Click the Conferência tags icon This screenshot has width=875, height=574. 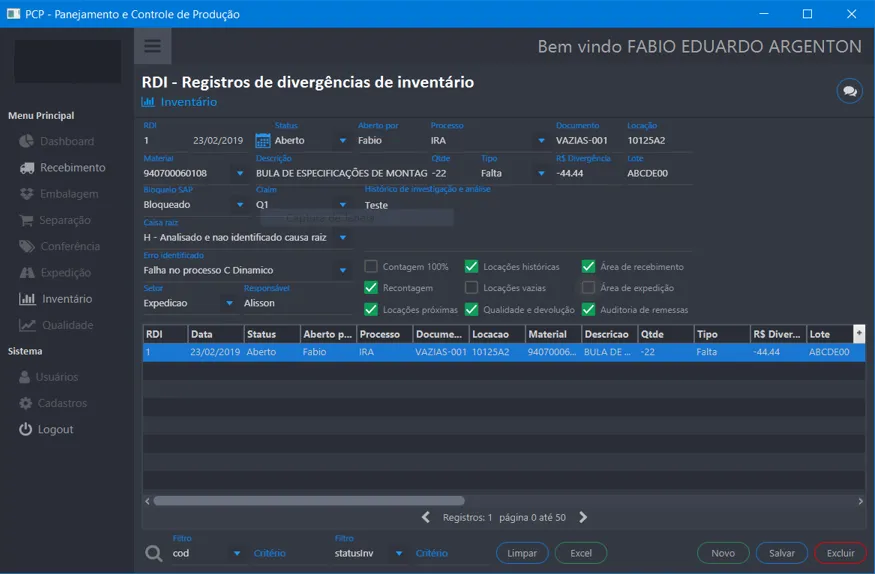click(27, 246)
